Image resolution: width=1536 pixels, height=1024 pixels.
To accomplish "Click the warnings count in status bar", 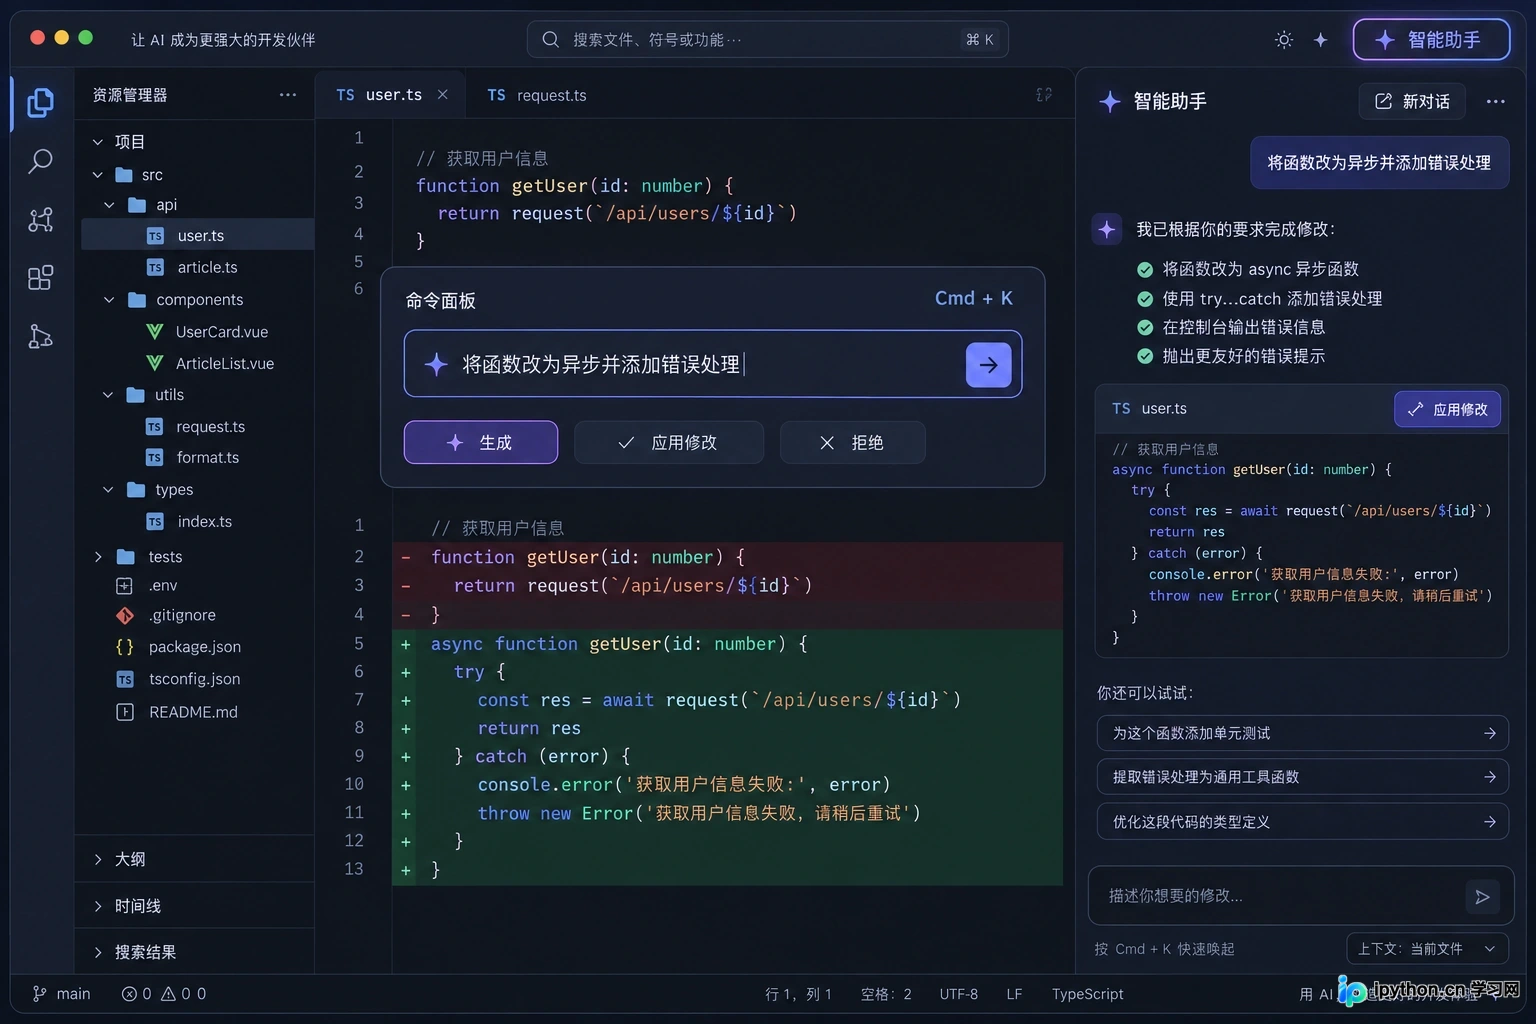I will (x=175, y=994).
